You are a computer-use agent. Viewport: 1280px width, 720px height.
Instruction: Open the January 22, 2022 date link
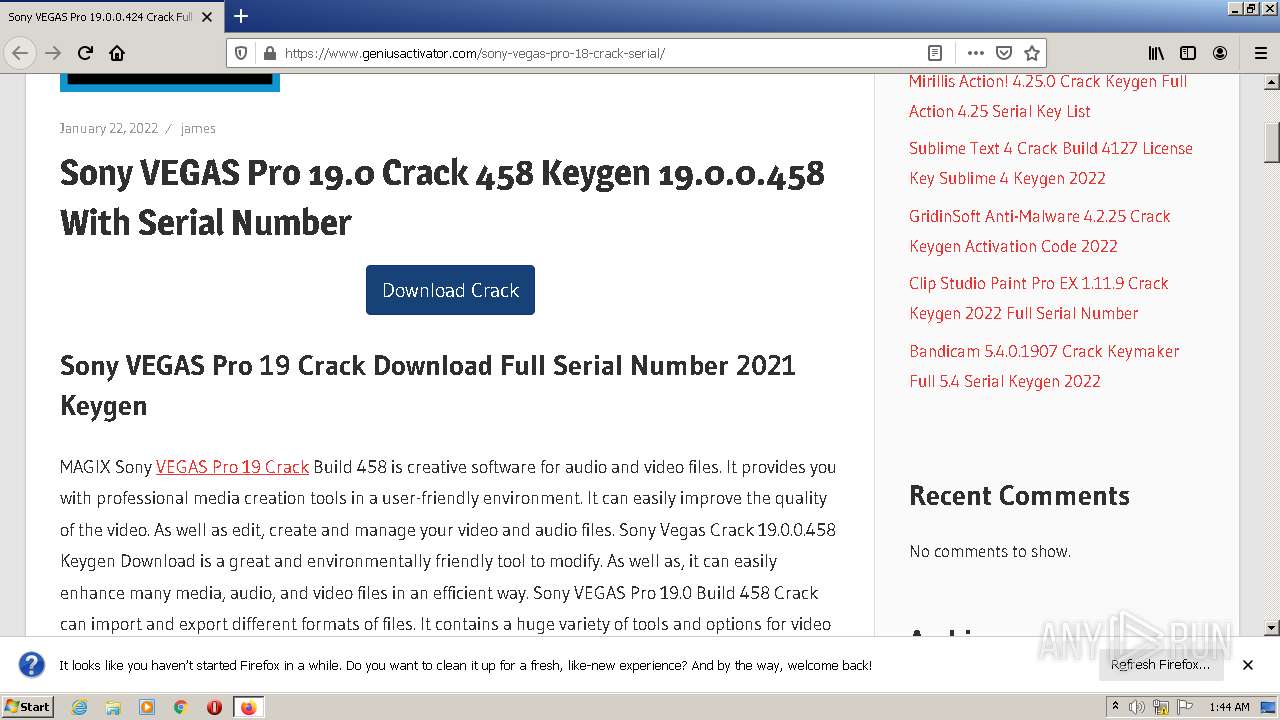click(109, 128)
